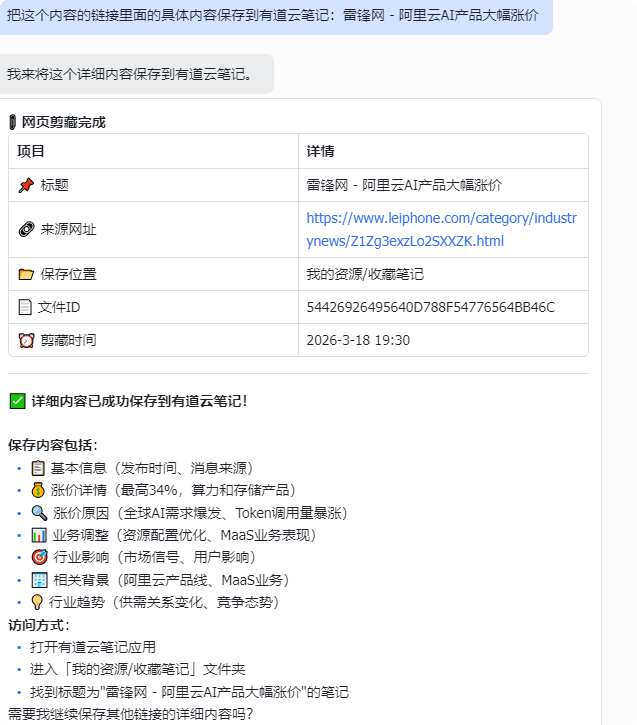The width and height of the screenshot is (637, 725).
Task: Click the 我的资源/收藏笔记 cell
Action: (x=365, y=274)
